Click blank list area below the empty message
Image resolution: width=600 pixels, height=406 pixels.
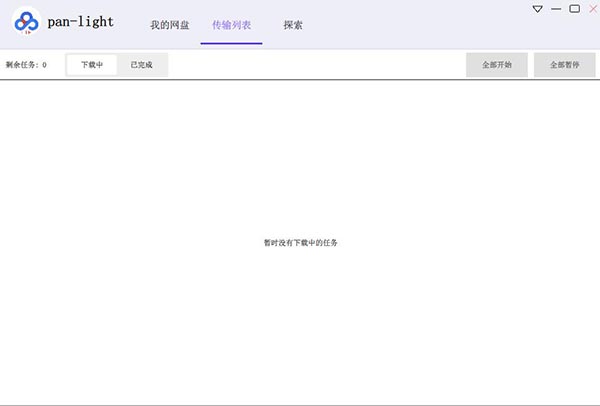(x=300, y=330)
